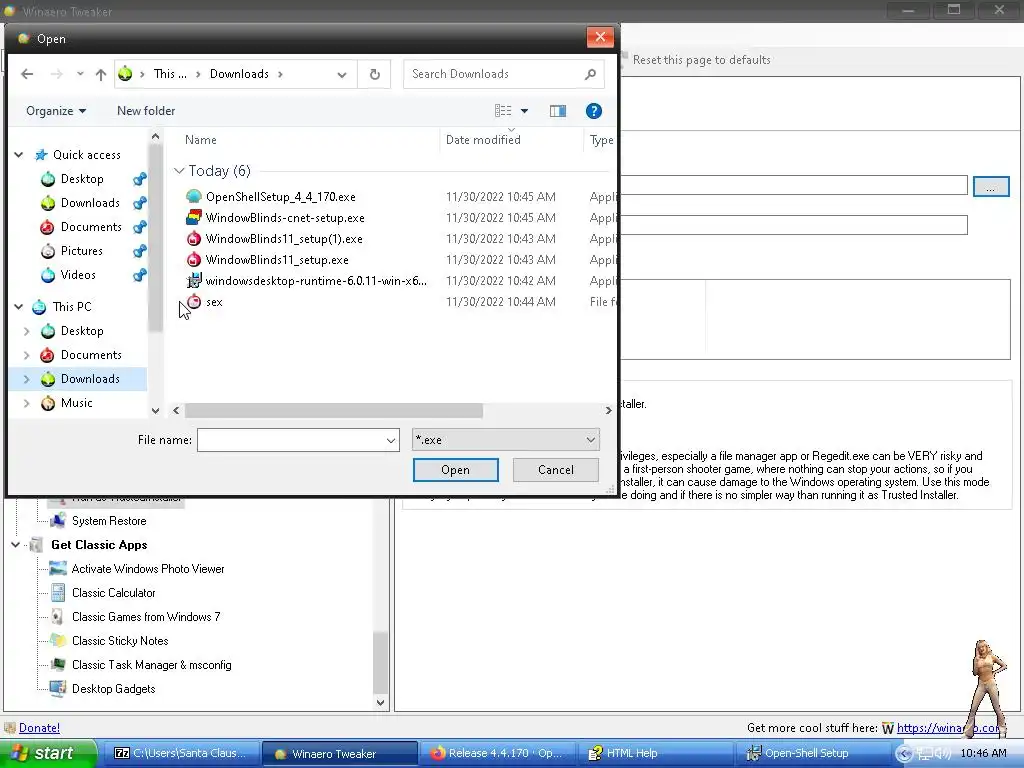This screenshot has width=1024, height=768.
Task: Click the change view icon
Action: point(503,111)
